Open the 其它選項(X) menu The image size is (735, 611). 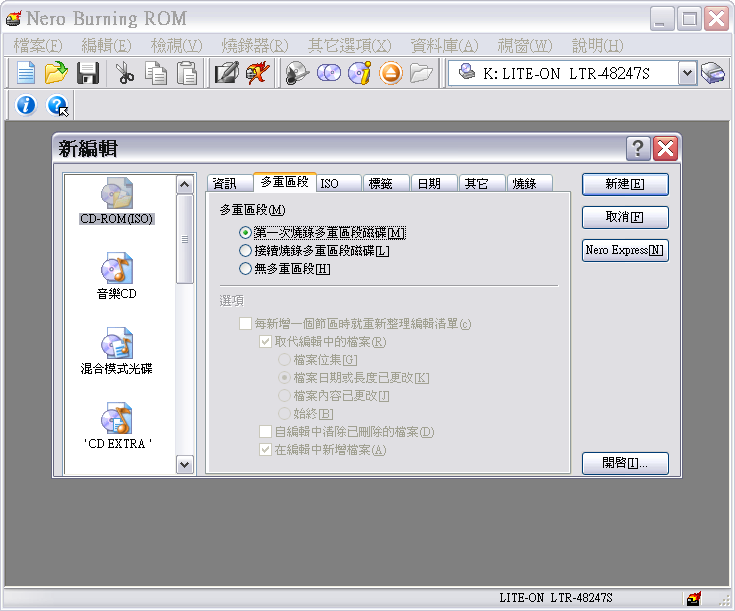(x=350, y=45)
